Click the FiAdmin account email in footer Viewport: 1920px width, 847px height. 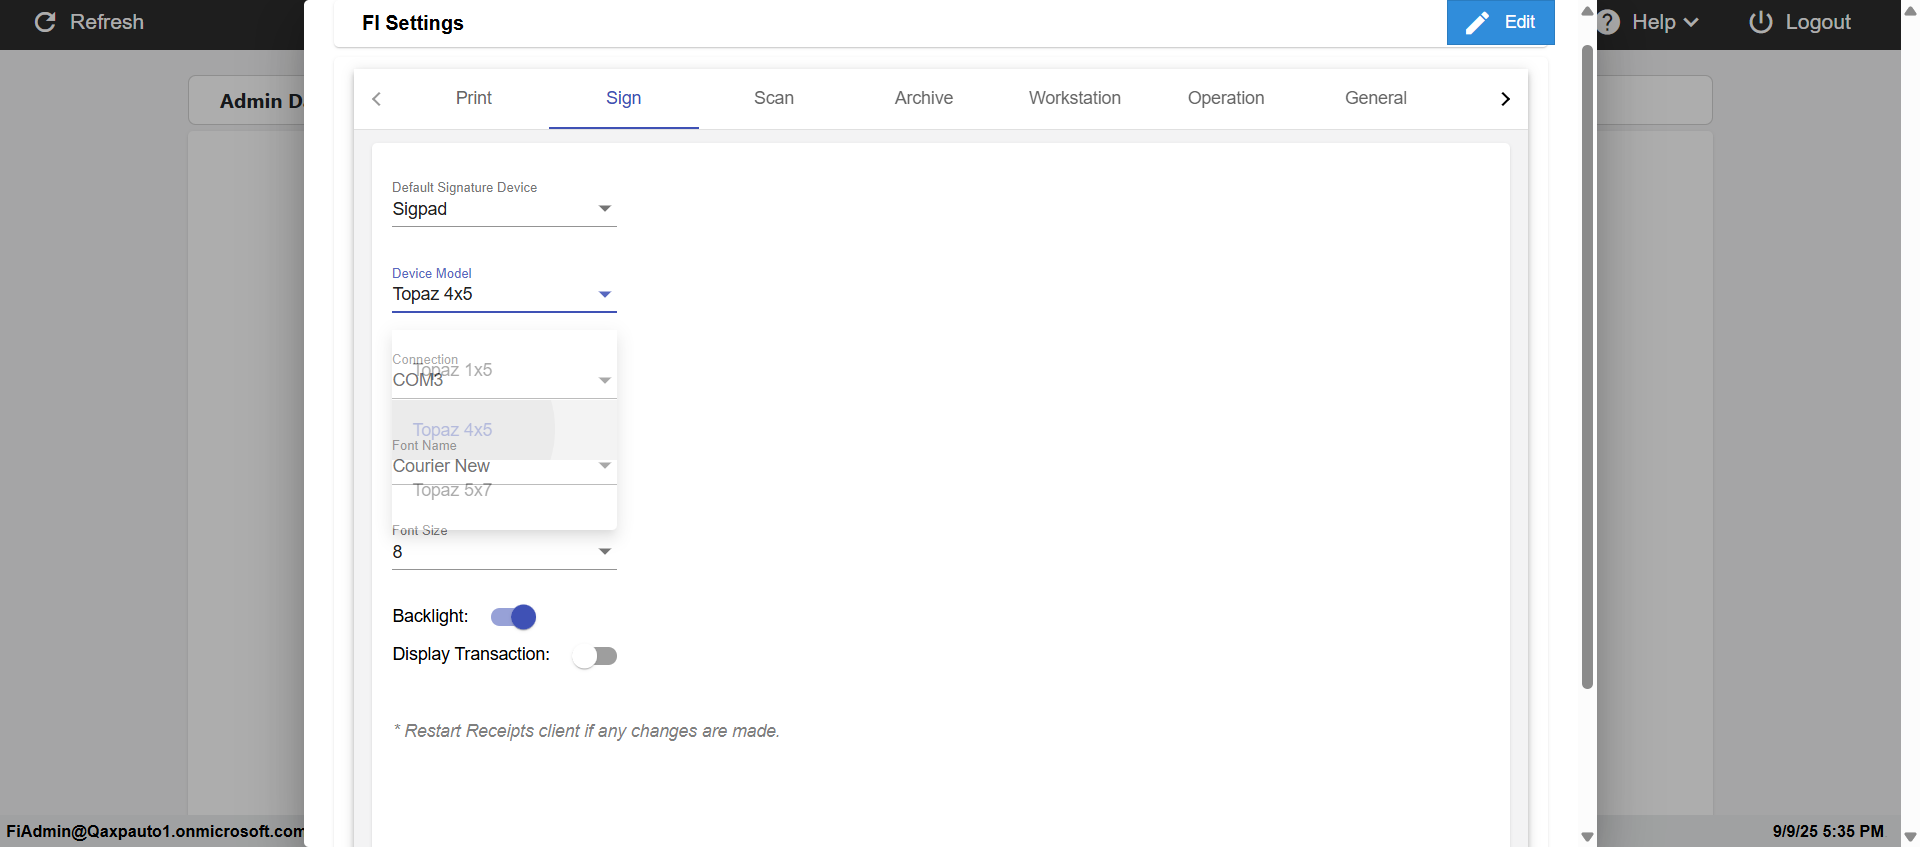tap(155, 831)
